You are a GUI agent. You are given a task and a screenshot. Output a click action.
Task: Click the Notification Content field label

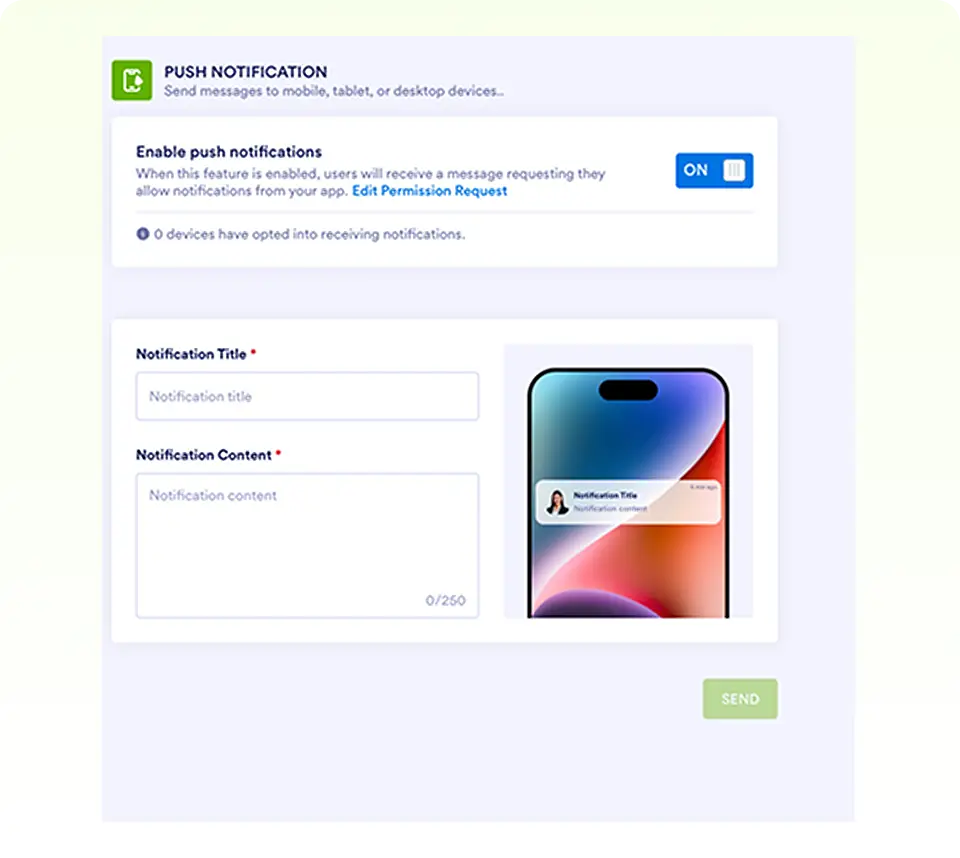pos(204,455)
